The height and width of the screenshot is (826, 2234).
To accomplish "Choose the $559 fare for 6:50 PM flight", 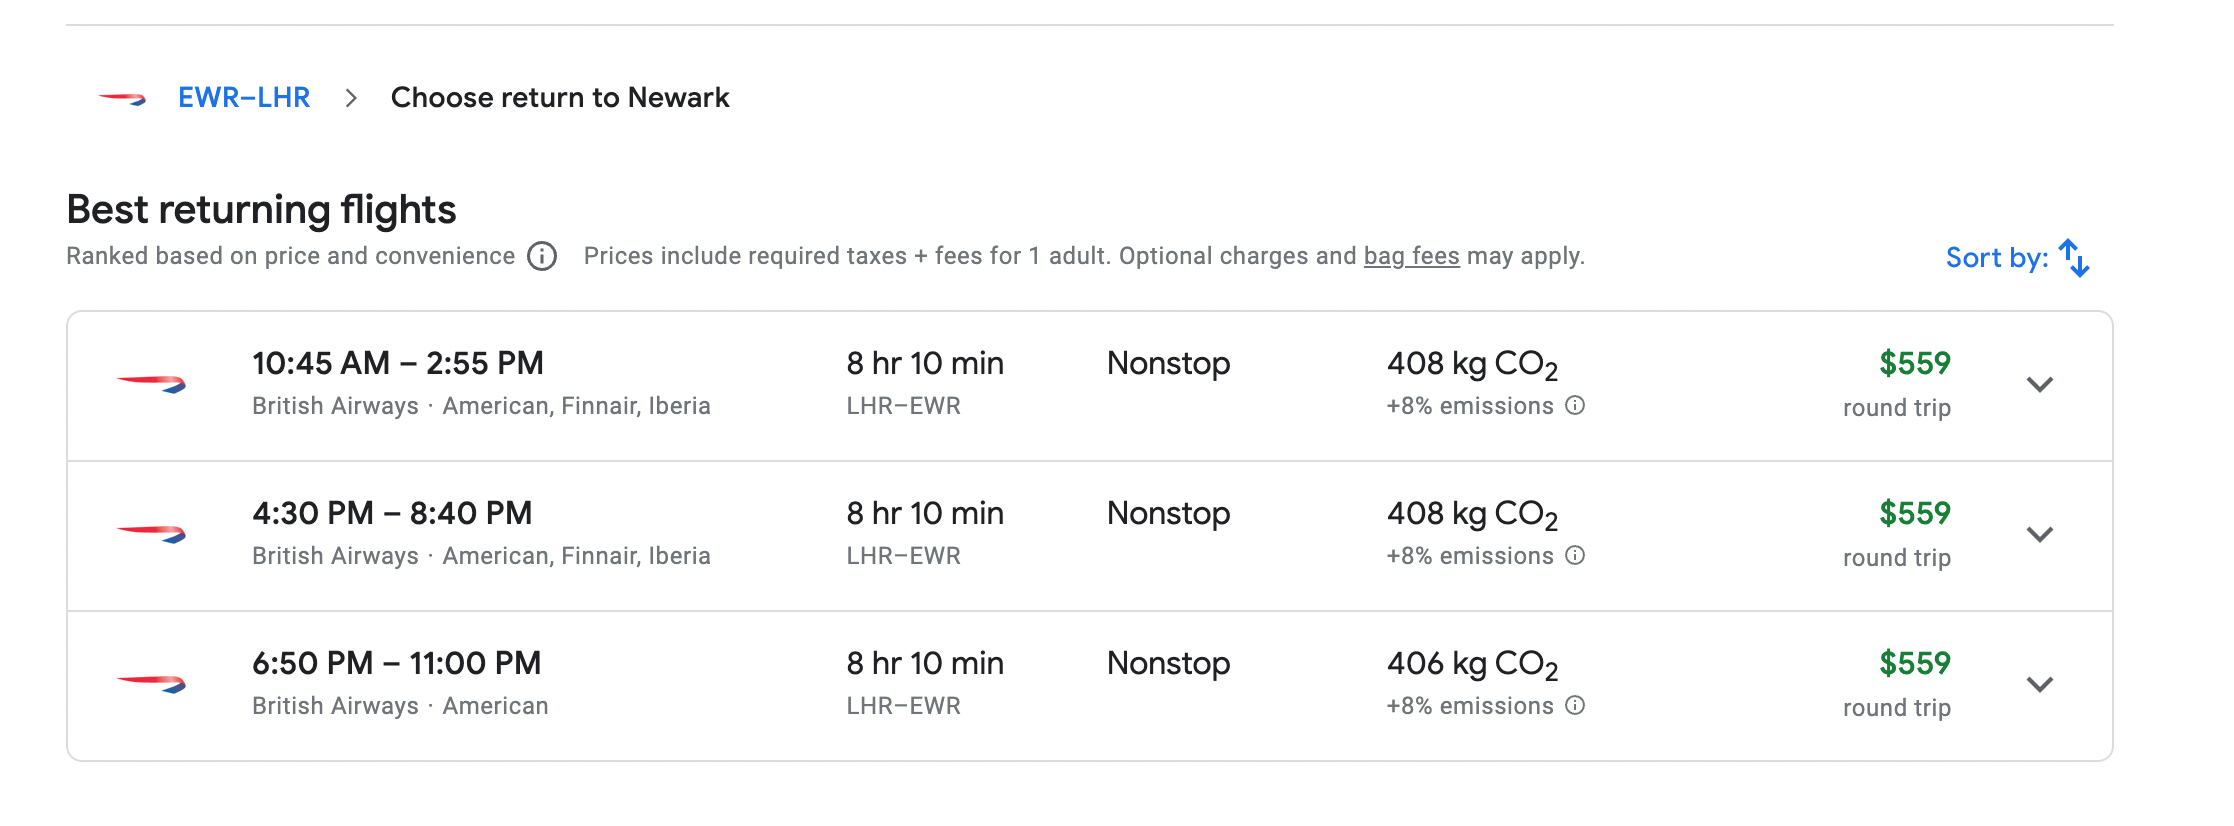I will tap(1915, 663).
